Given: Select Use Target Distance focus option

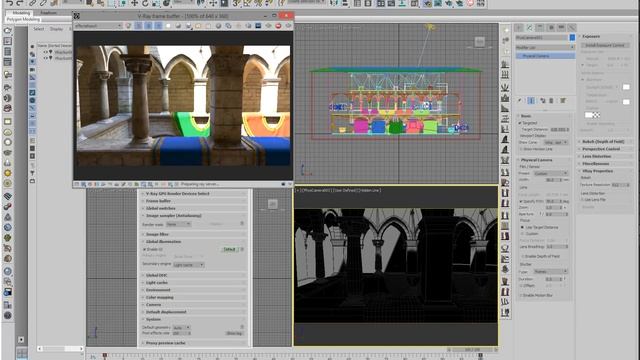Looking at the screenshot, I should [522, 227].
